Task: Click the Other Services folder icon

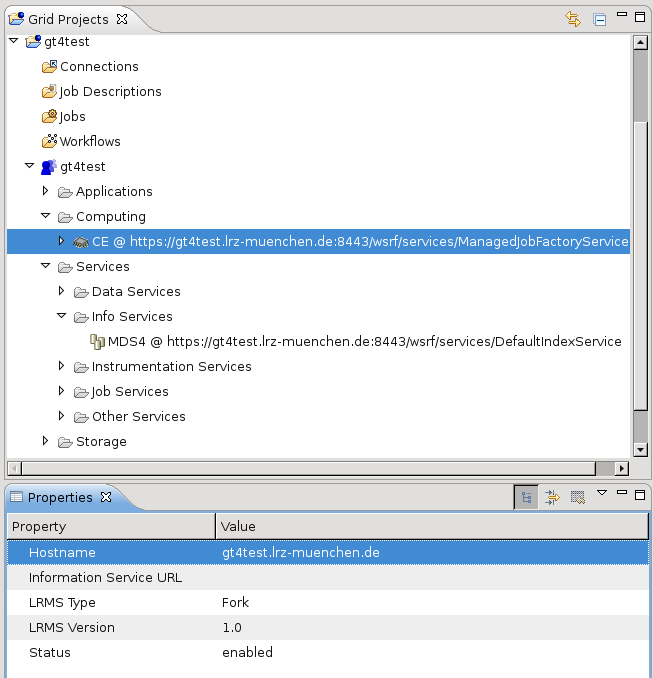Action: click(x=81, y=417)
